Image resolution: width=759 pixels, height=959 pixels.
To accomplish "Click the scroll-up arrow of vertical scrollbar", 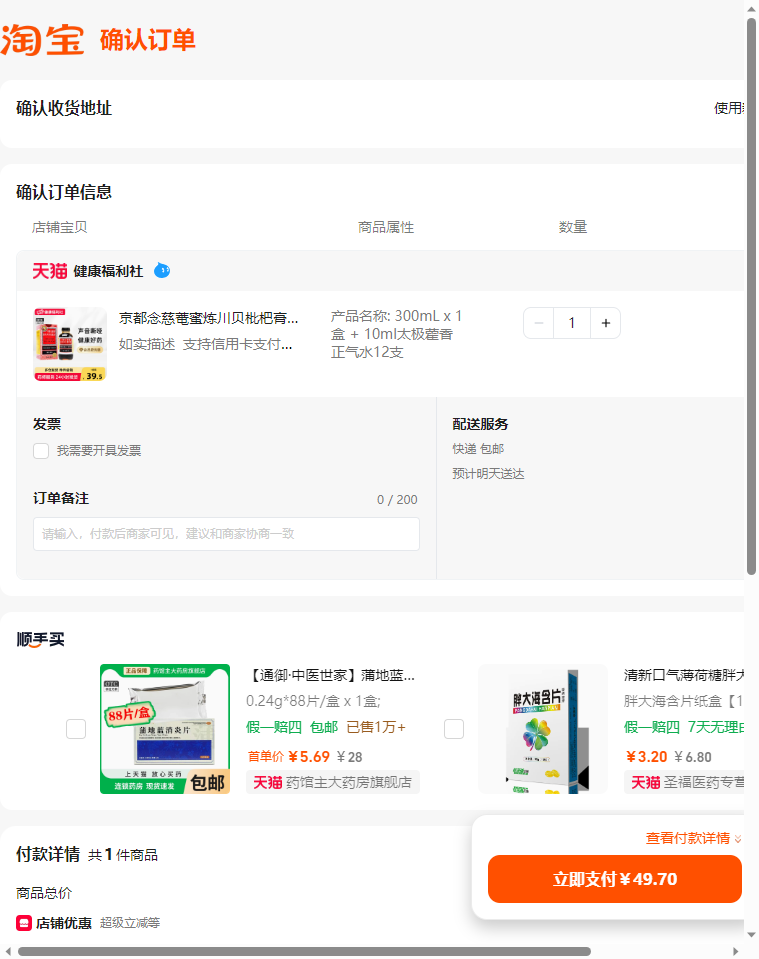I will click(x=752, y=9).
